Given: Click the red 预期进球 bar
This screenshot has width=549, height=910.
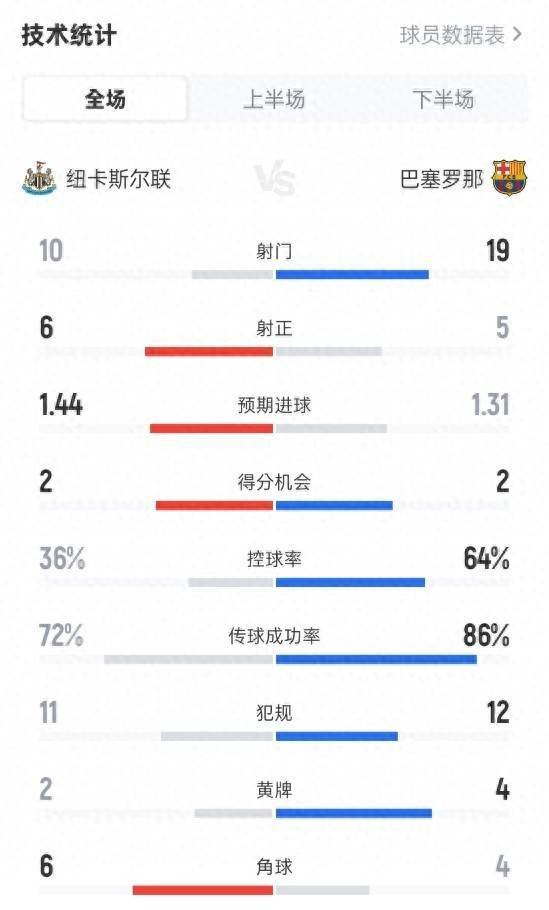Looking at the screenshot, I should point(211,429).
